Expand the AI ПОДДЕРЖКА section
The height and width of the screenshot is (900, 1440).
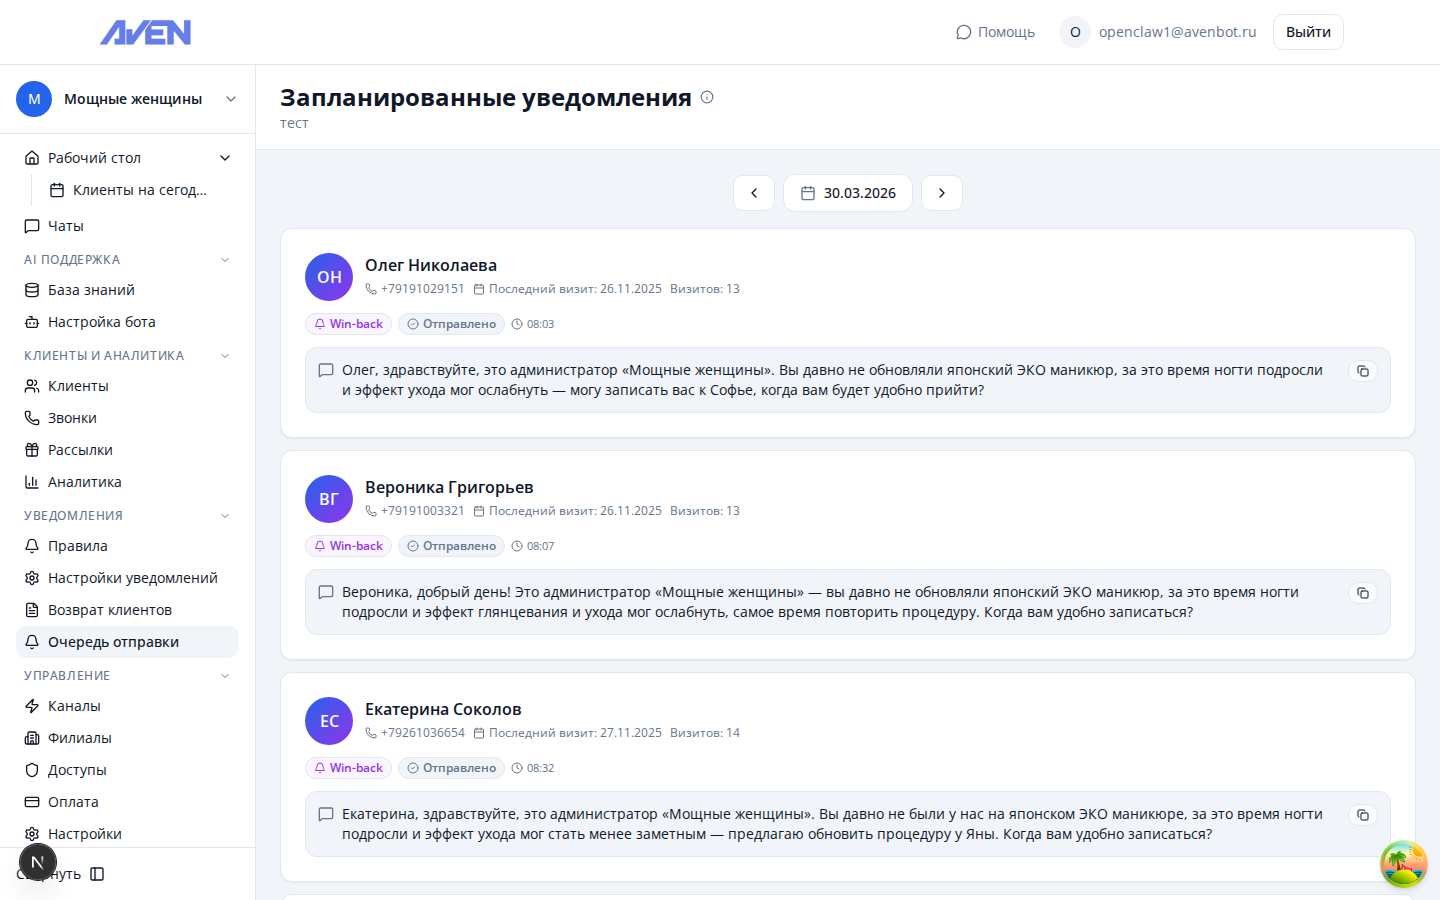[224, 259]
